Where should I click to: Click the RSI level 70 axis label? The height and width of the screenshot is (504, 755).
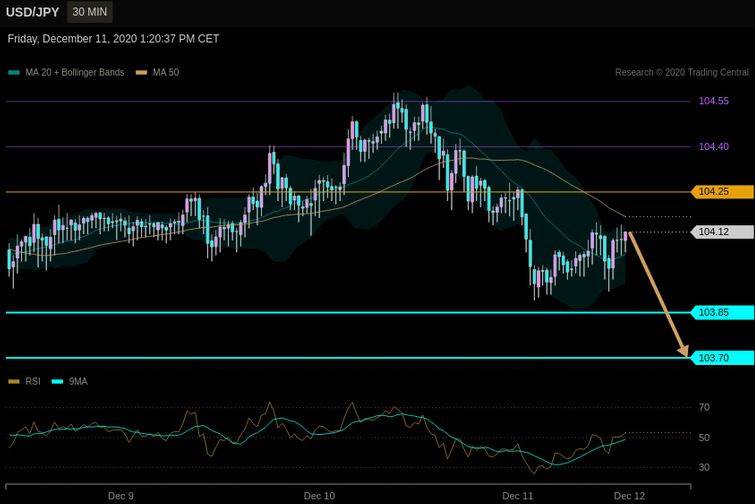tap(704, 408)
